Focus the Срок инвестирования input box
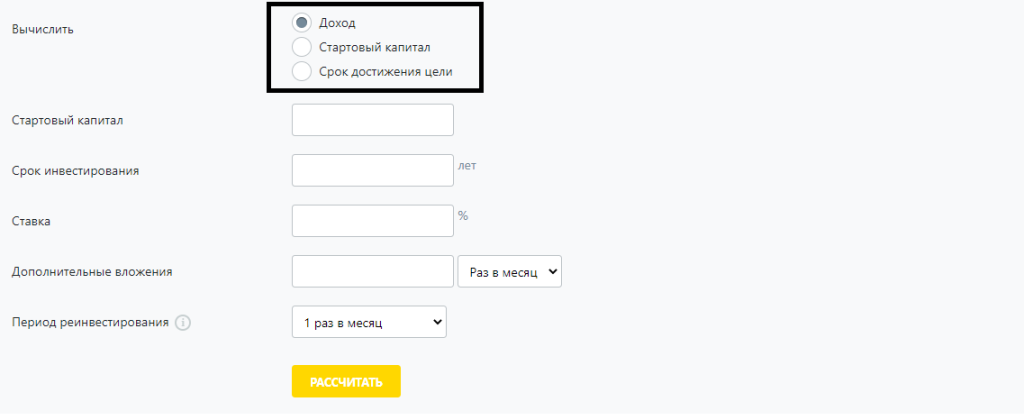Viewport: 1024px width, 420px height. pos(373,170)
